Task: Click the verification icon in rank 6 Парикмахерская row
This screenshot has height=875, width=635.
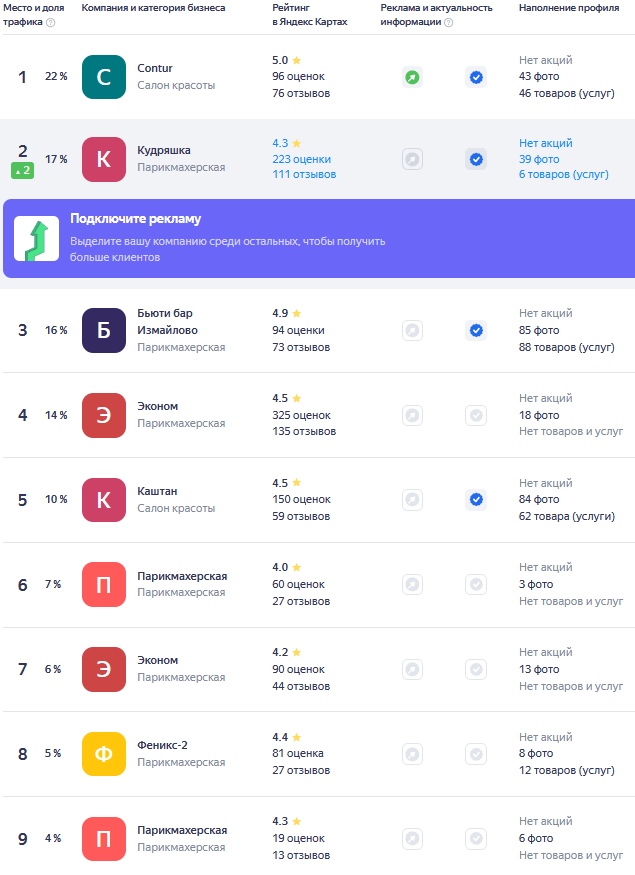Action: pyautogui.click(x=476, y=584)
